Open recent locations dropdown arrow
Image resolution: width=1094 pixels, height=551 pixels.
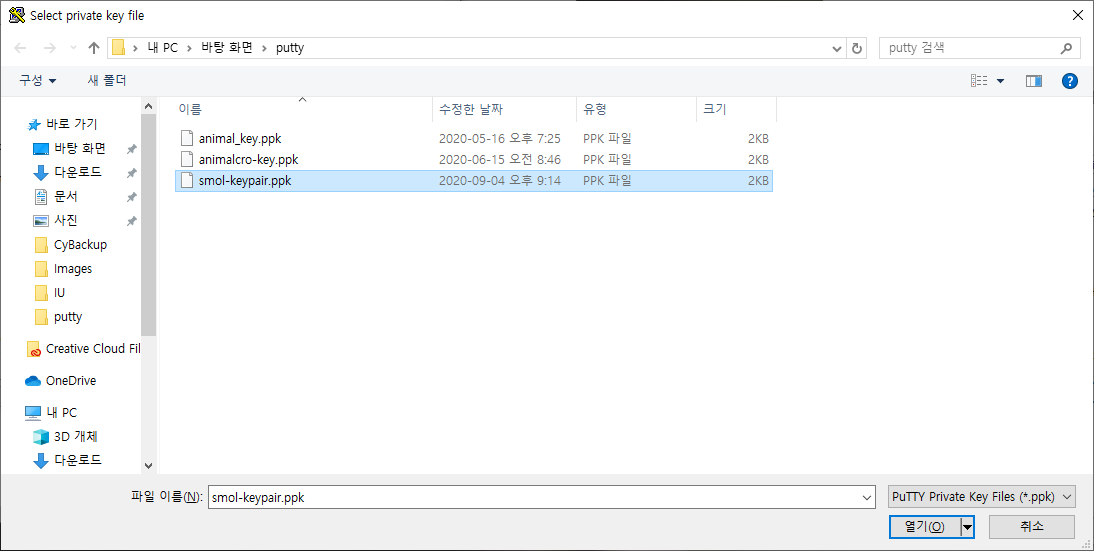[73, 48]
